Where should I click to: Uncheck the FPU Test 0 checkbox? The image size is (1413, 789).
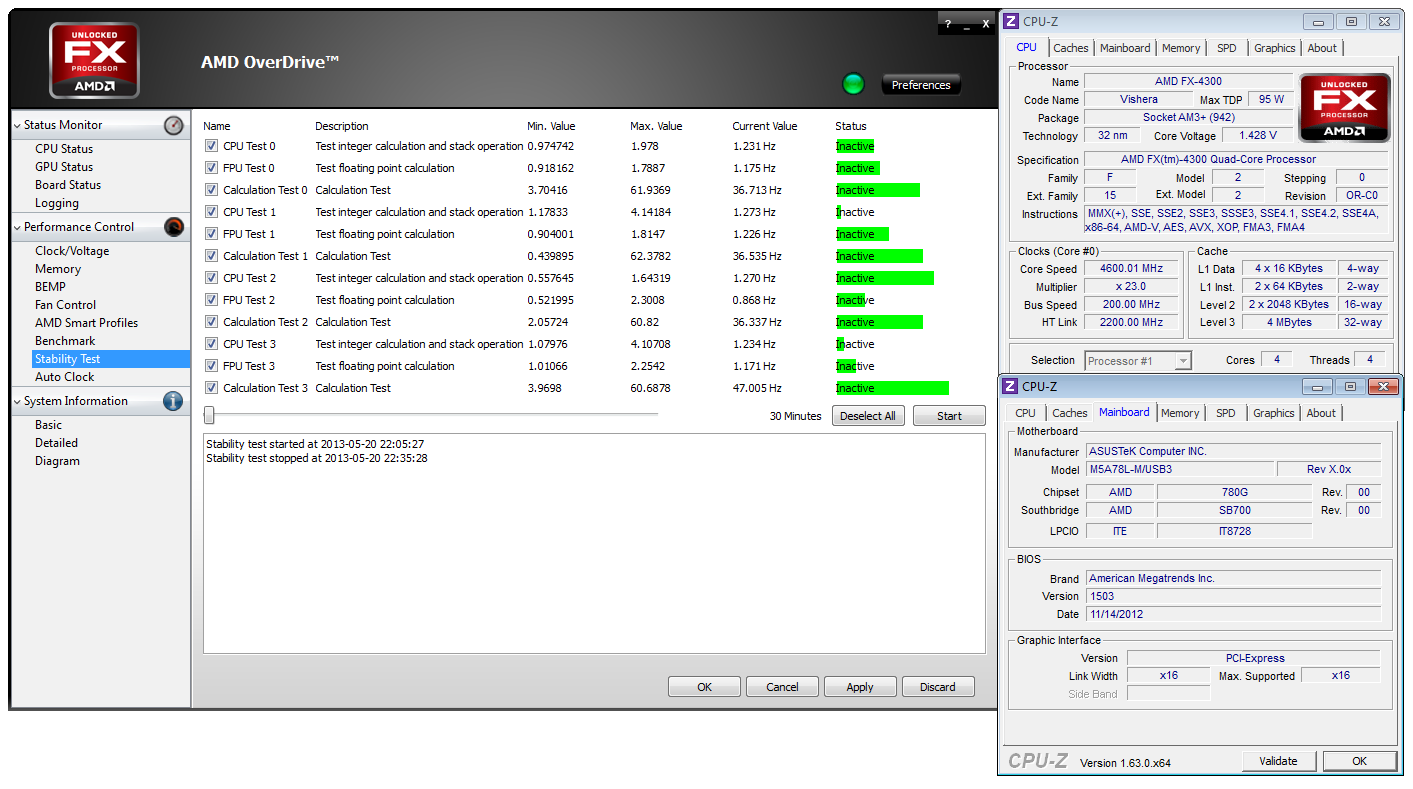211,168
